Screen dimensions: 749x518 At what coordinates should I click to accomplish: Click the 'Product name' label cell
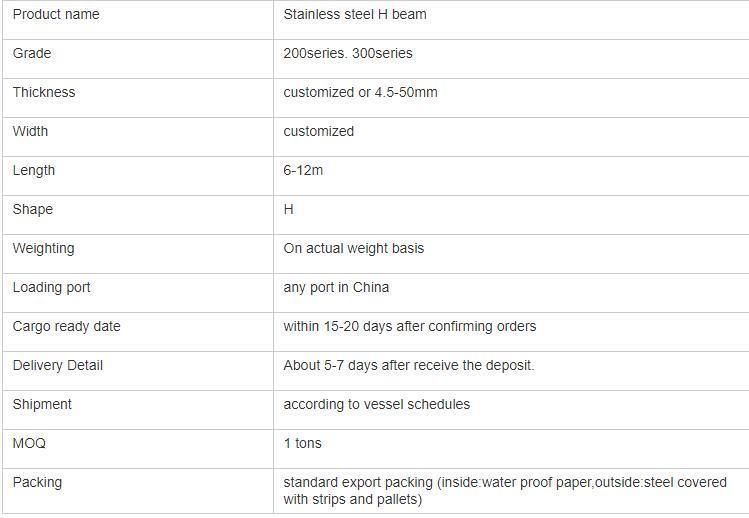[138, 20]
